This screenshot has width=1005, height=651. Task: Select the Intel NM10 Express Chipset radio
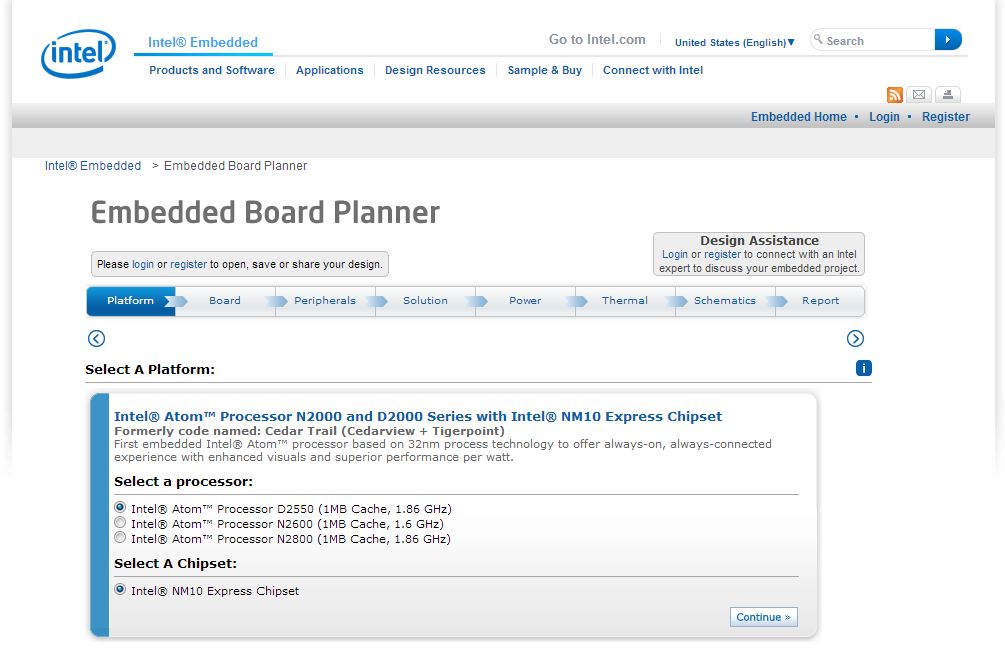tap(120, 588)
